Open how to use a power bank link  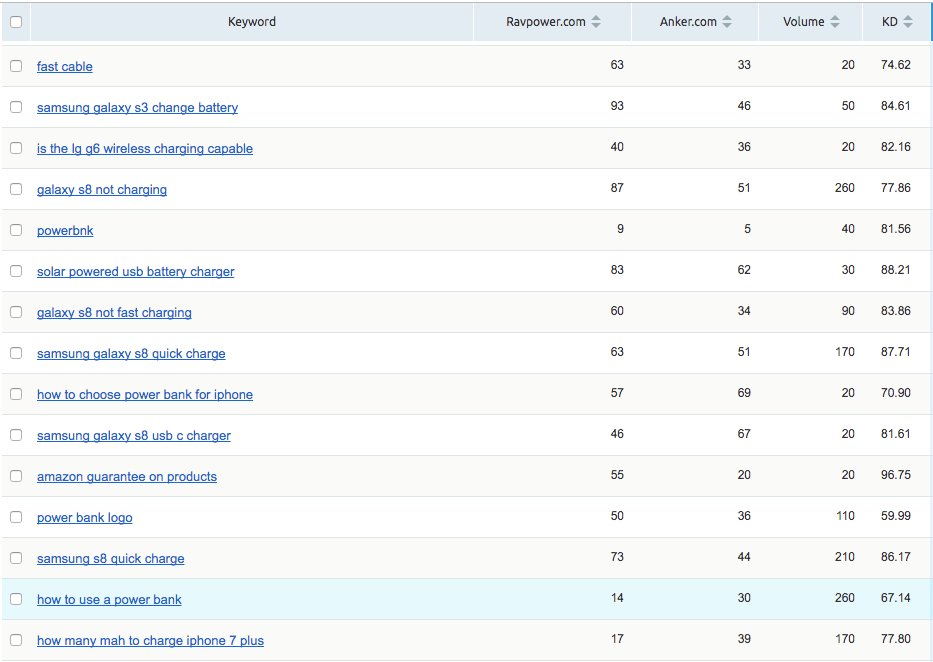(109, 600)
